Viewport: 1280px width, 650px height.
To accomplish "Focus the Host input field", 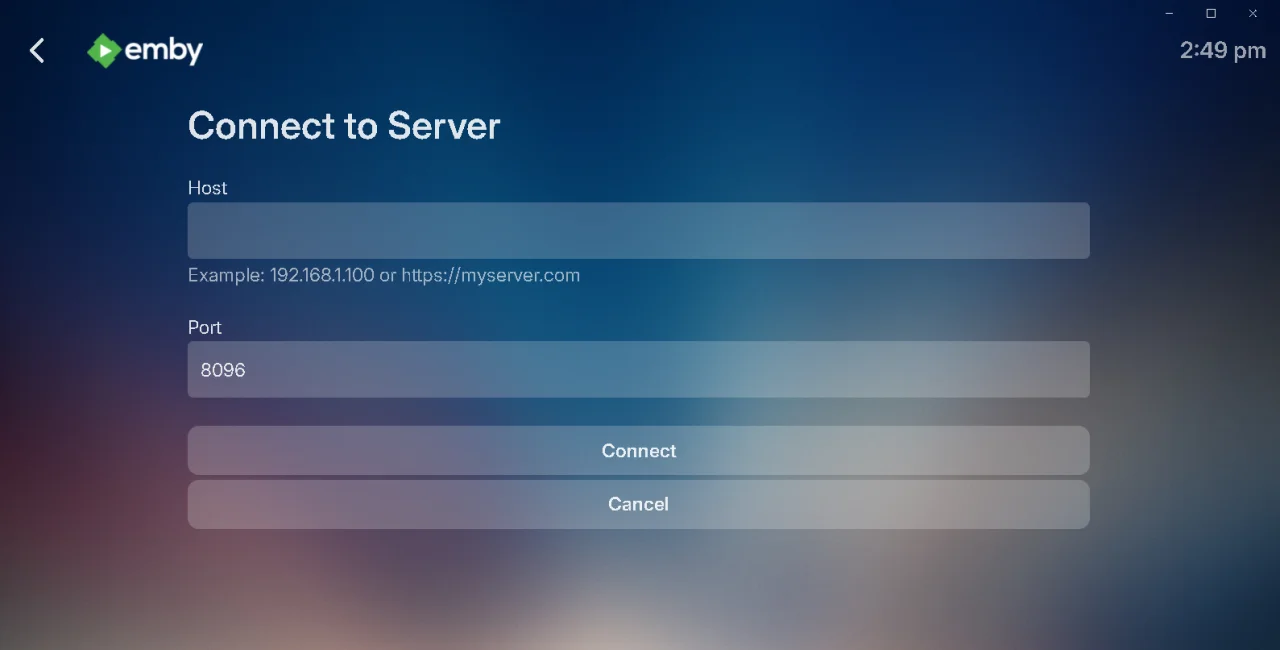I will coord(638,231).
